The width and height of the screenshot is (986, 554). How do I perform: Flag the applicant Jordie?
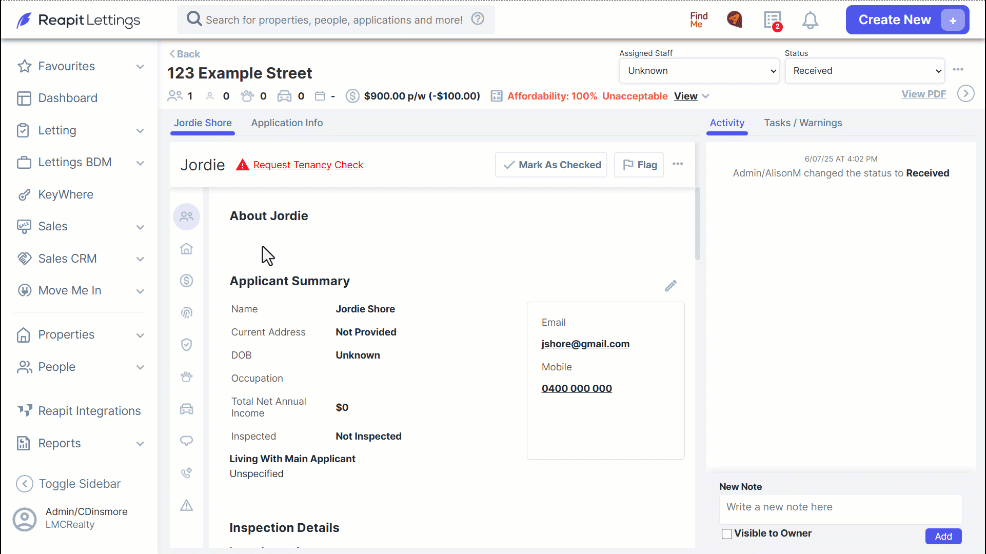(x=639, y=165)
